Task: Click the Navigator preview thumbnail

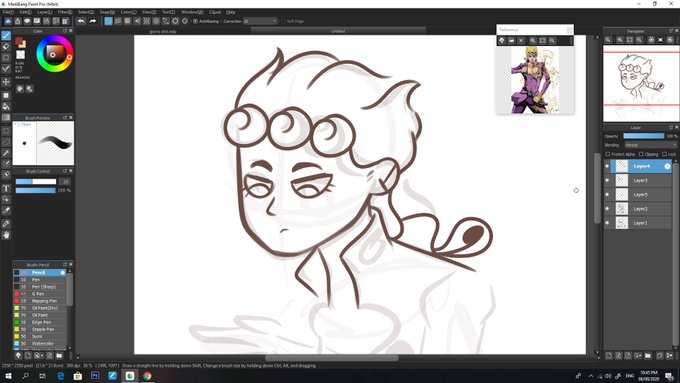Action: tap(641, 83)
